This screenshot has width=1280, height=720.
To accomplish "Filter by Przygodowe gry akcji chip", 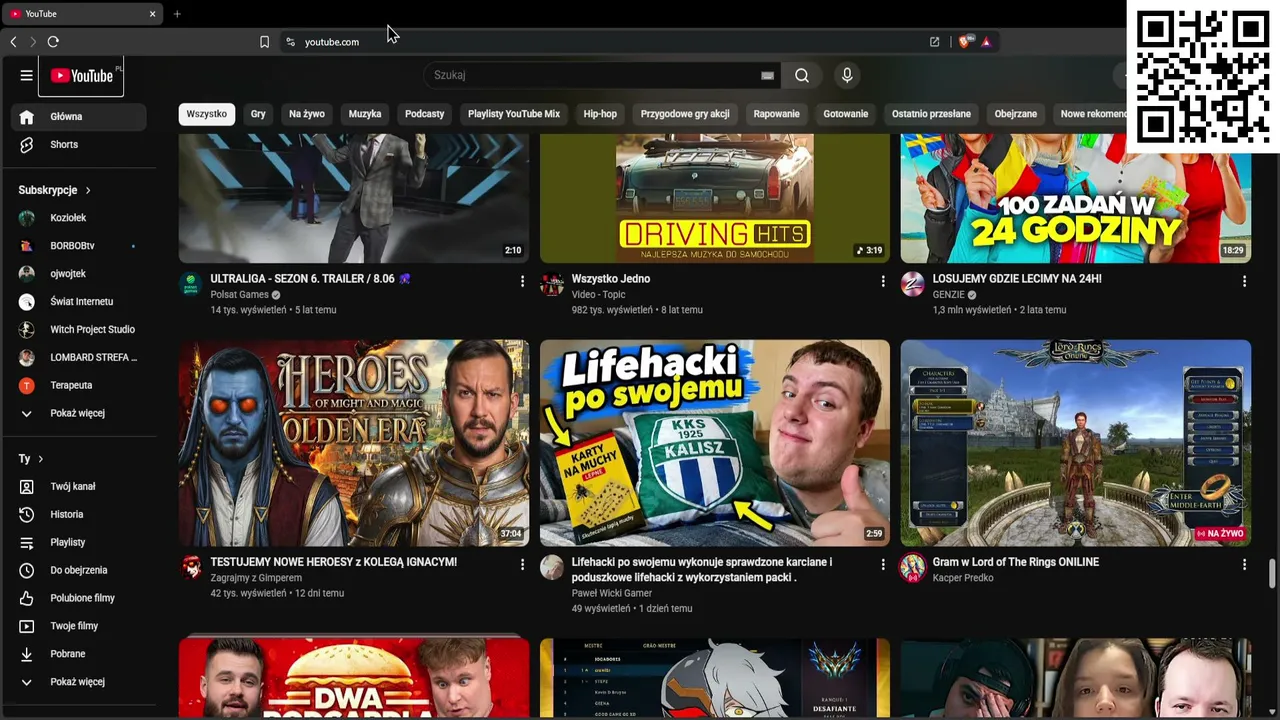I will pyautogui.click(x=685, y=114).
